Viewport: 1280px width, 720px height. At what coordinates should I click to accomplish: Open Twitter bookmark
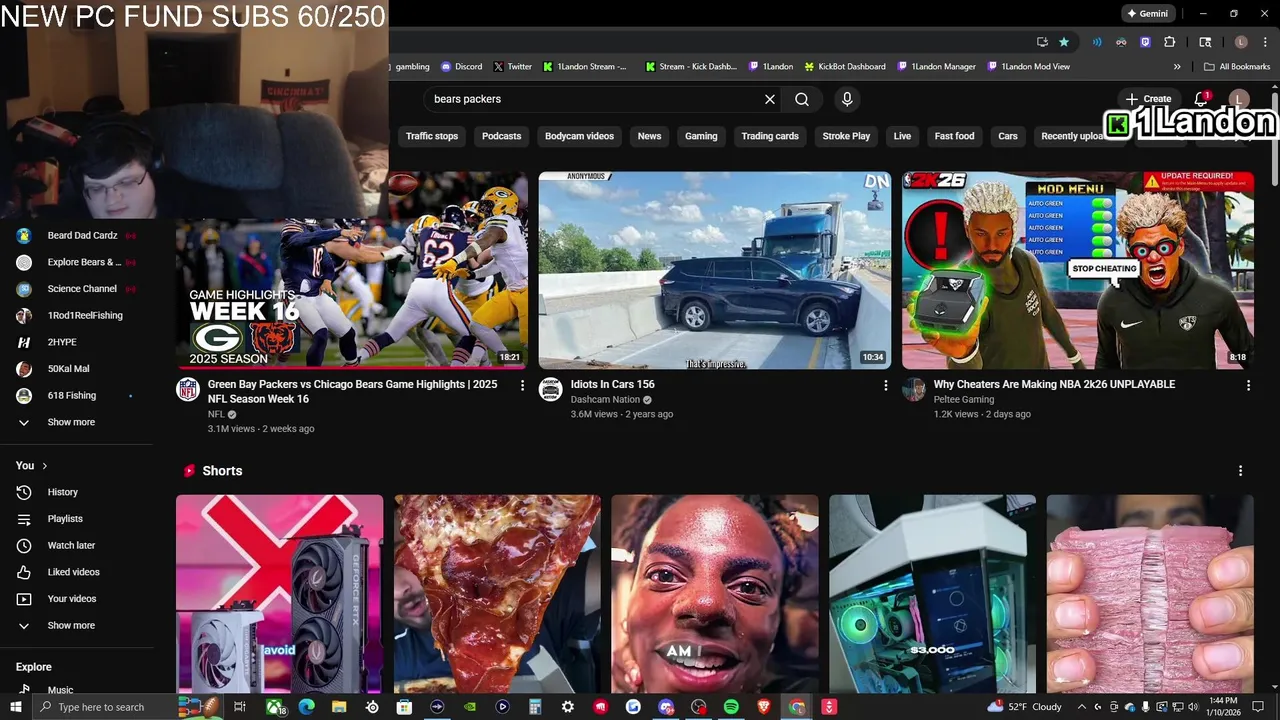[x=512, y=67]
